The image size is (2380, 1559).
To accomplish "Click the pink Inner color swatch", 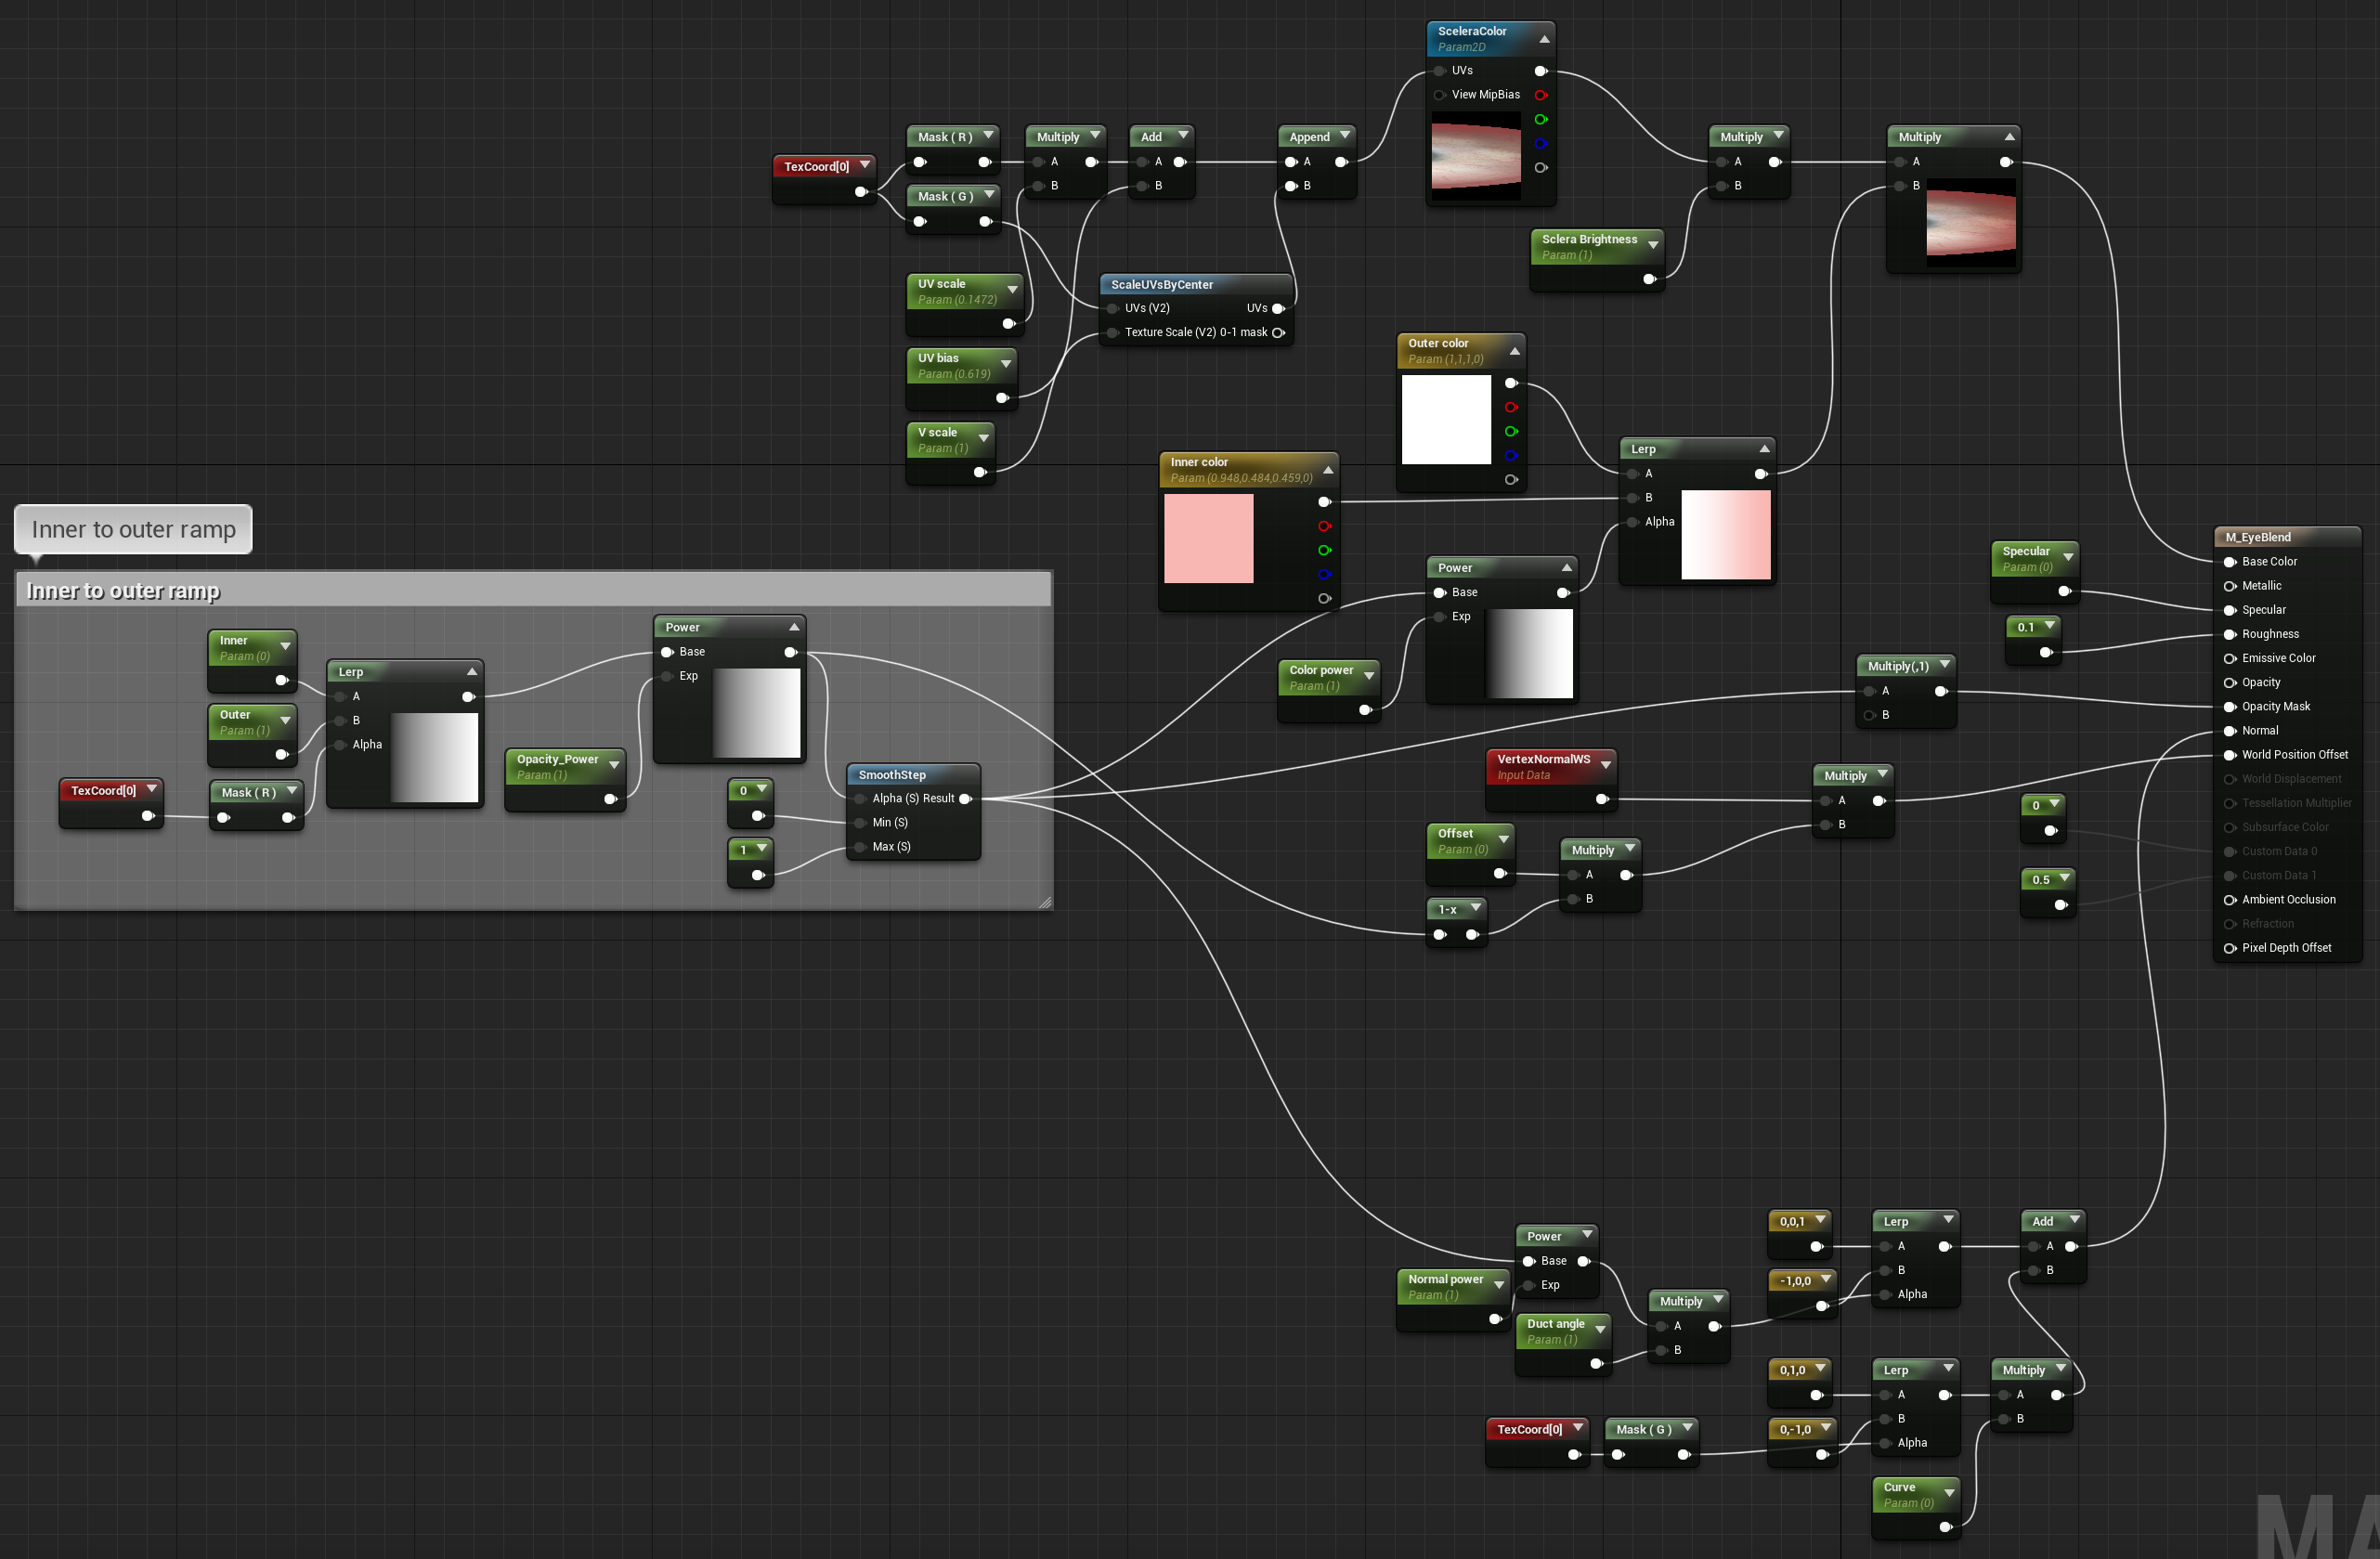I will 1208,538.
